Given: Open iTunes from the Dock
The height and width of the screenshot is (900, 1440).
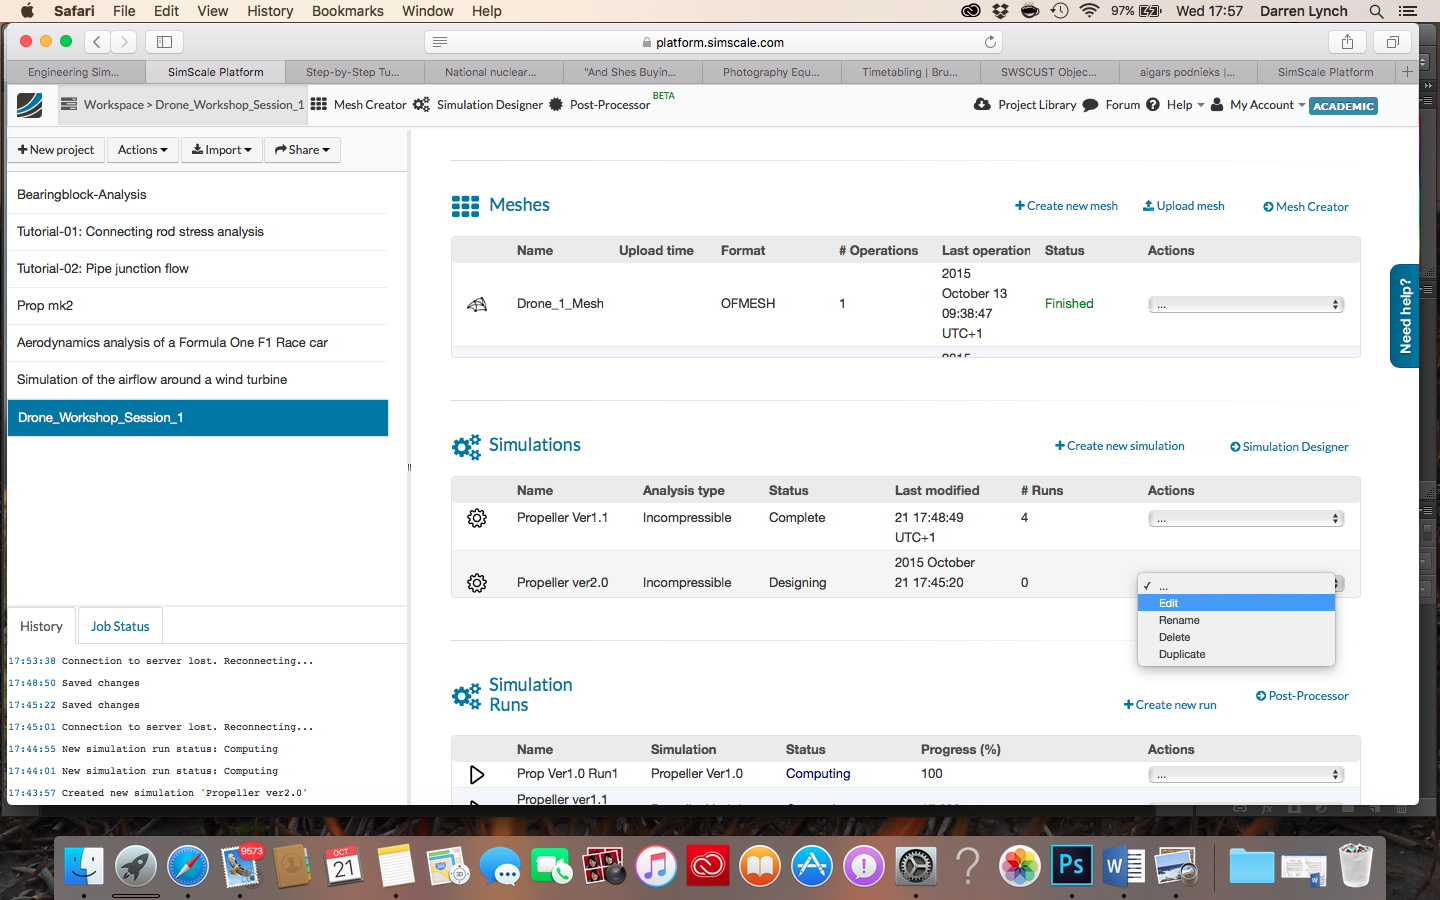Looking at the screenshot, I should tap(656, 866).
